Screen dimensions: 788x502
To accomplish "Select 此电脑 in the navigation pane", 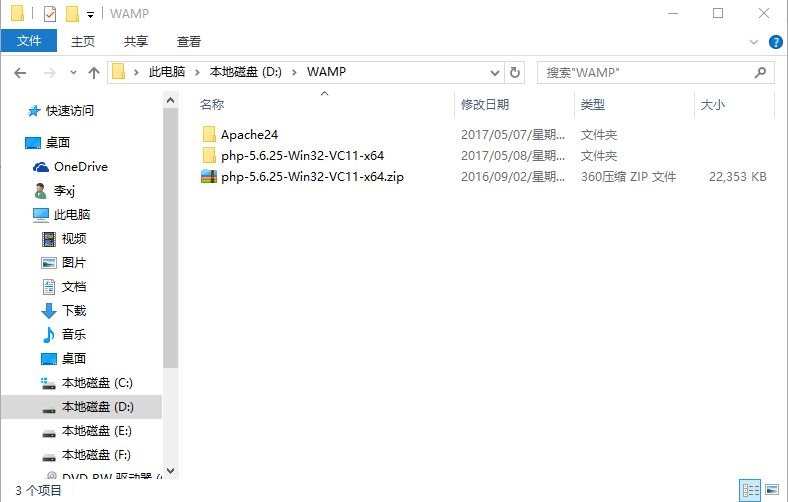I will click(x=71, y=215).
